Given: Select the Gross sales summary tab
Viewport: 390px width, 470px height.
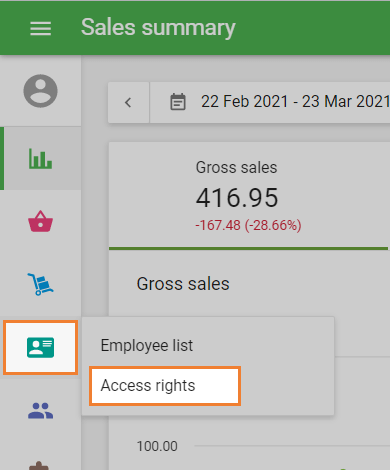Looking at the screenshot, I should [249, 196].
